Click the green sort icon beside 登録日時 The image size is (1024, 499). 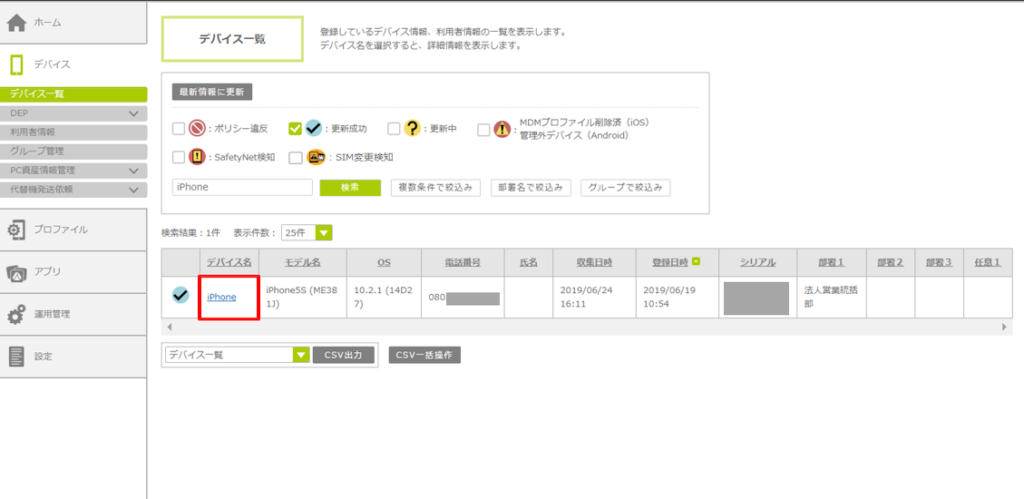coord(696,262)
